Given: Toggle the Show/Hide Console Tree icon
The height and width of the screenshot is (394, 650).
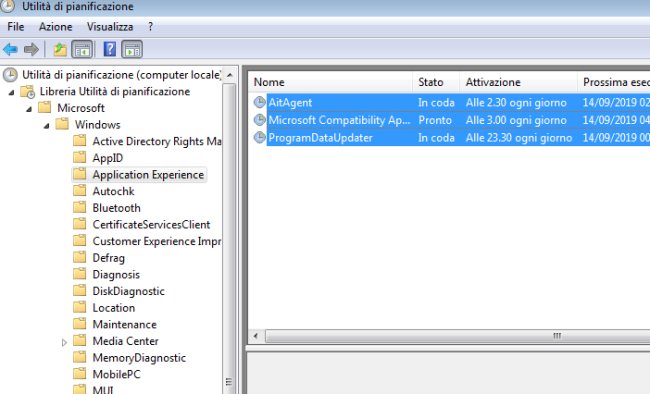Looking at the screenshot, I should pos(82,49).
